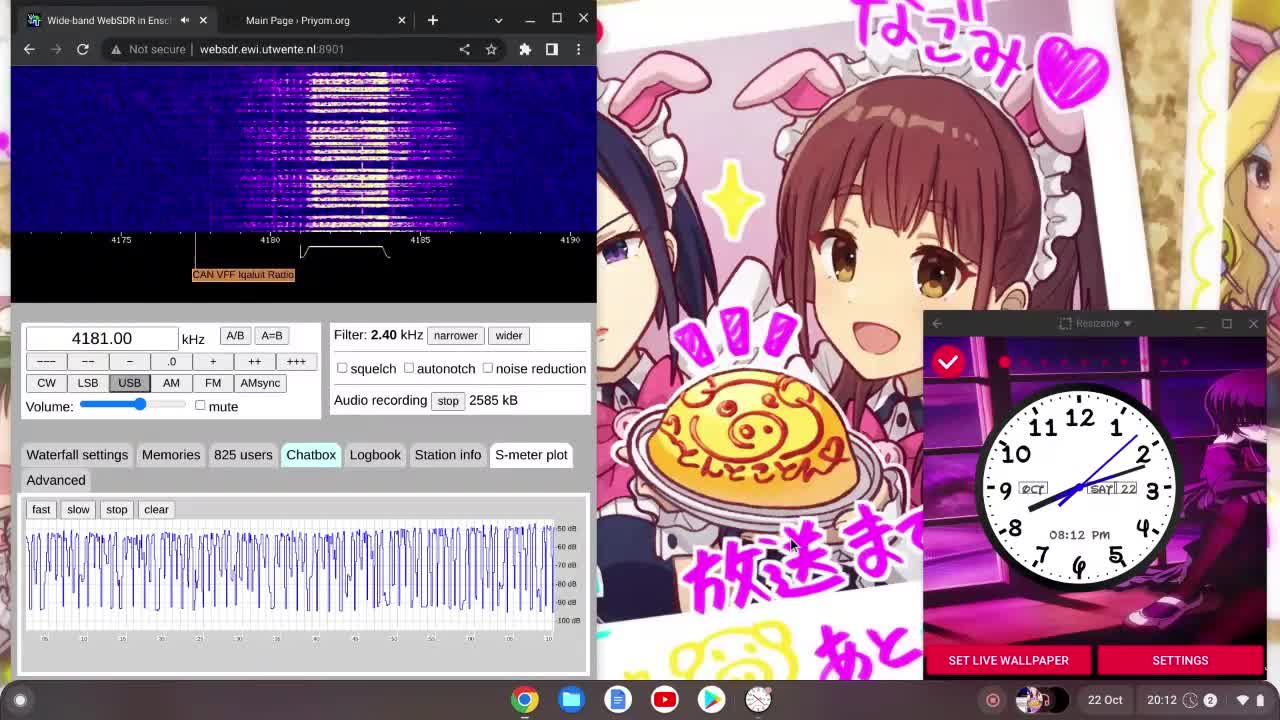Open the S-meter plot tab

[x=531, y=455]
